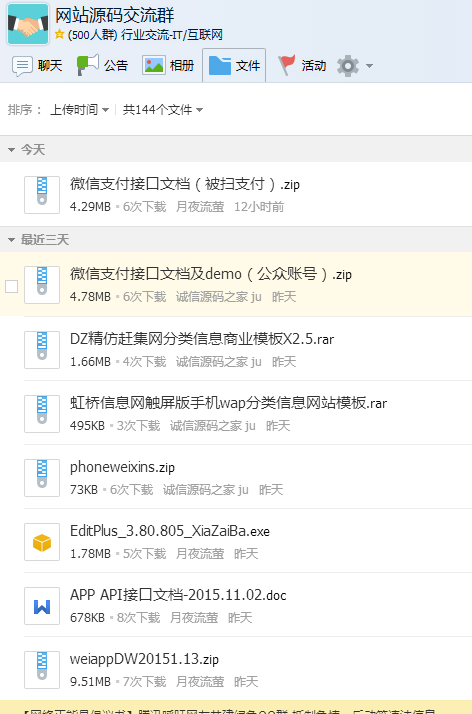This screenshot has width=472, height=714.
Task: Select the 文件 files tab
Action: point(234,66)
